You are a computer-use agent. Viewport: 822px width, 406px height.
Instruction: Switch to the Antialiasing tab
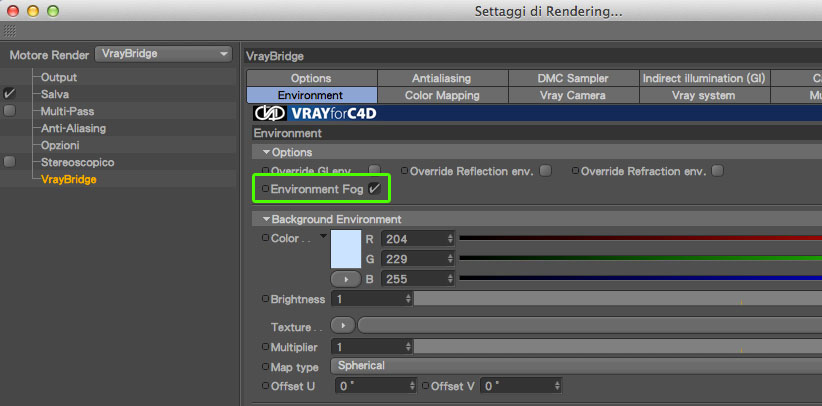[x=442, y=78]
